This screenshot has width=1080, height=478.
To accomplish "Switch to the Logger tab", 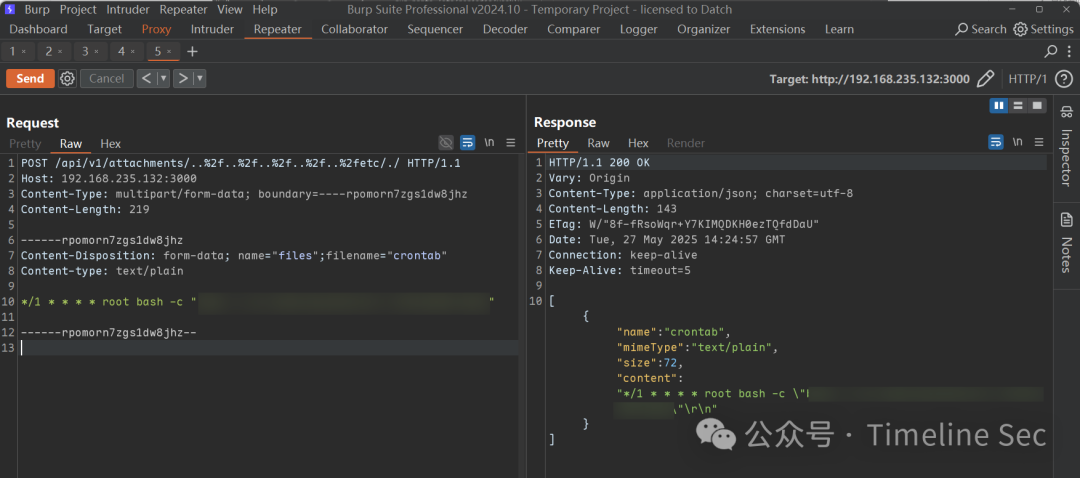I will (638, 29).
